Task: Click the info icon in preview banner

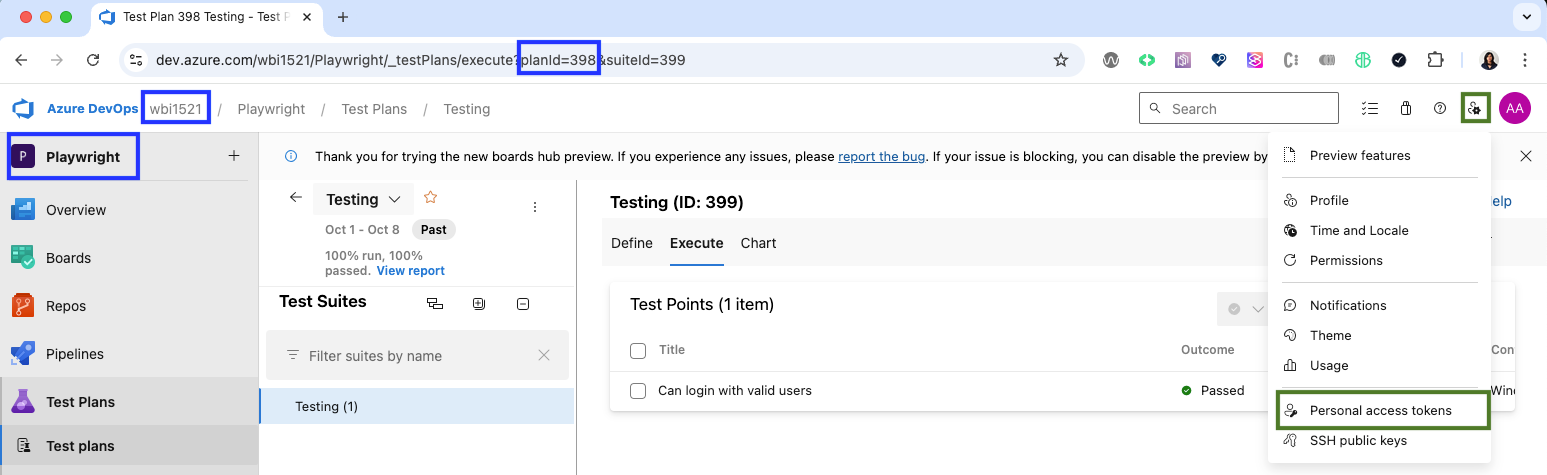Action: point(291,156)
